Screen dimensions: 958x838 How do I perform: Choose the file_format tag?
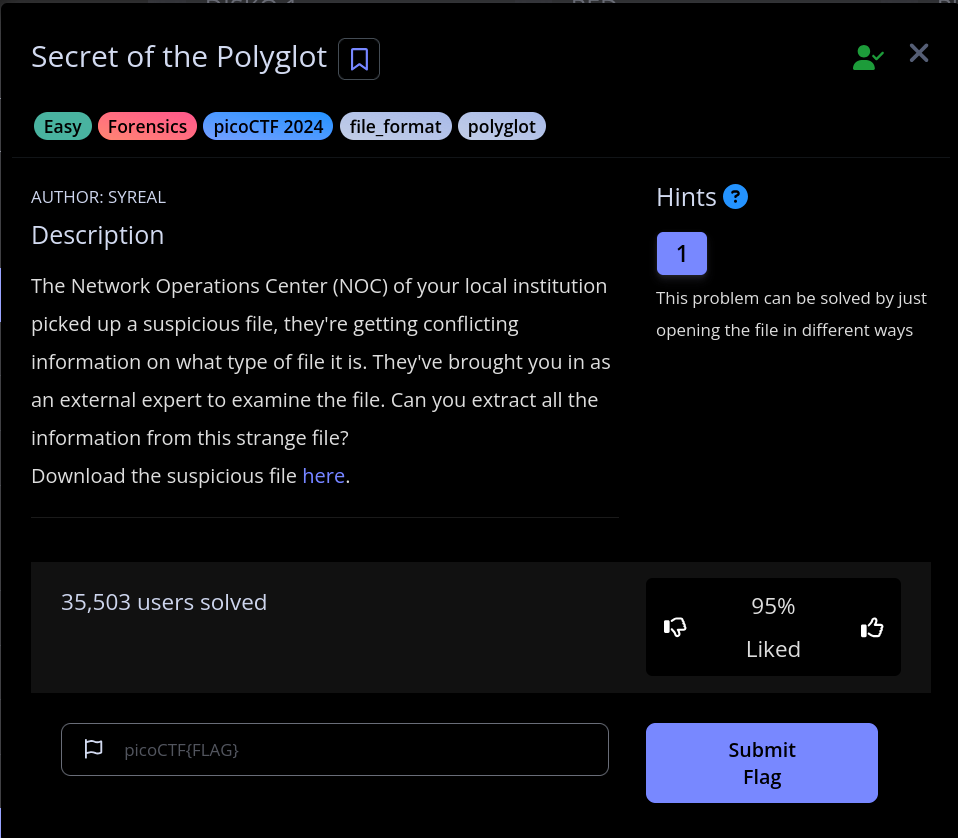pyautogui.click(x=395, y=127)
